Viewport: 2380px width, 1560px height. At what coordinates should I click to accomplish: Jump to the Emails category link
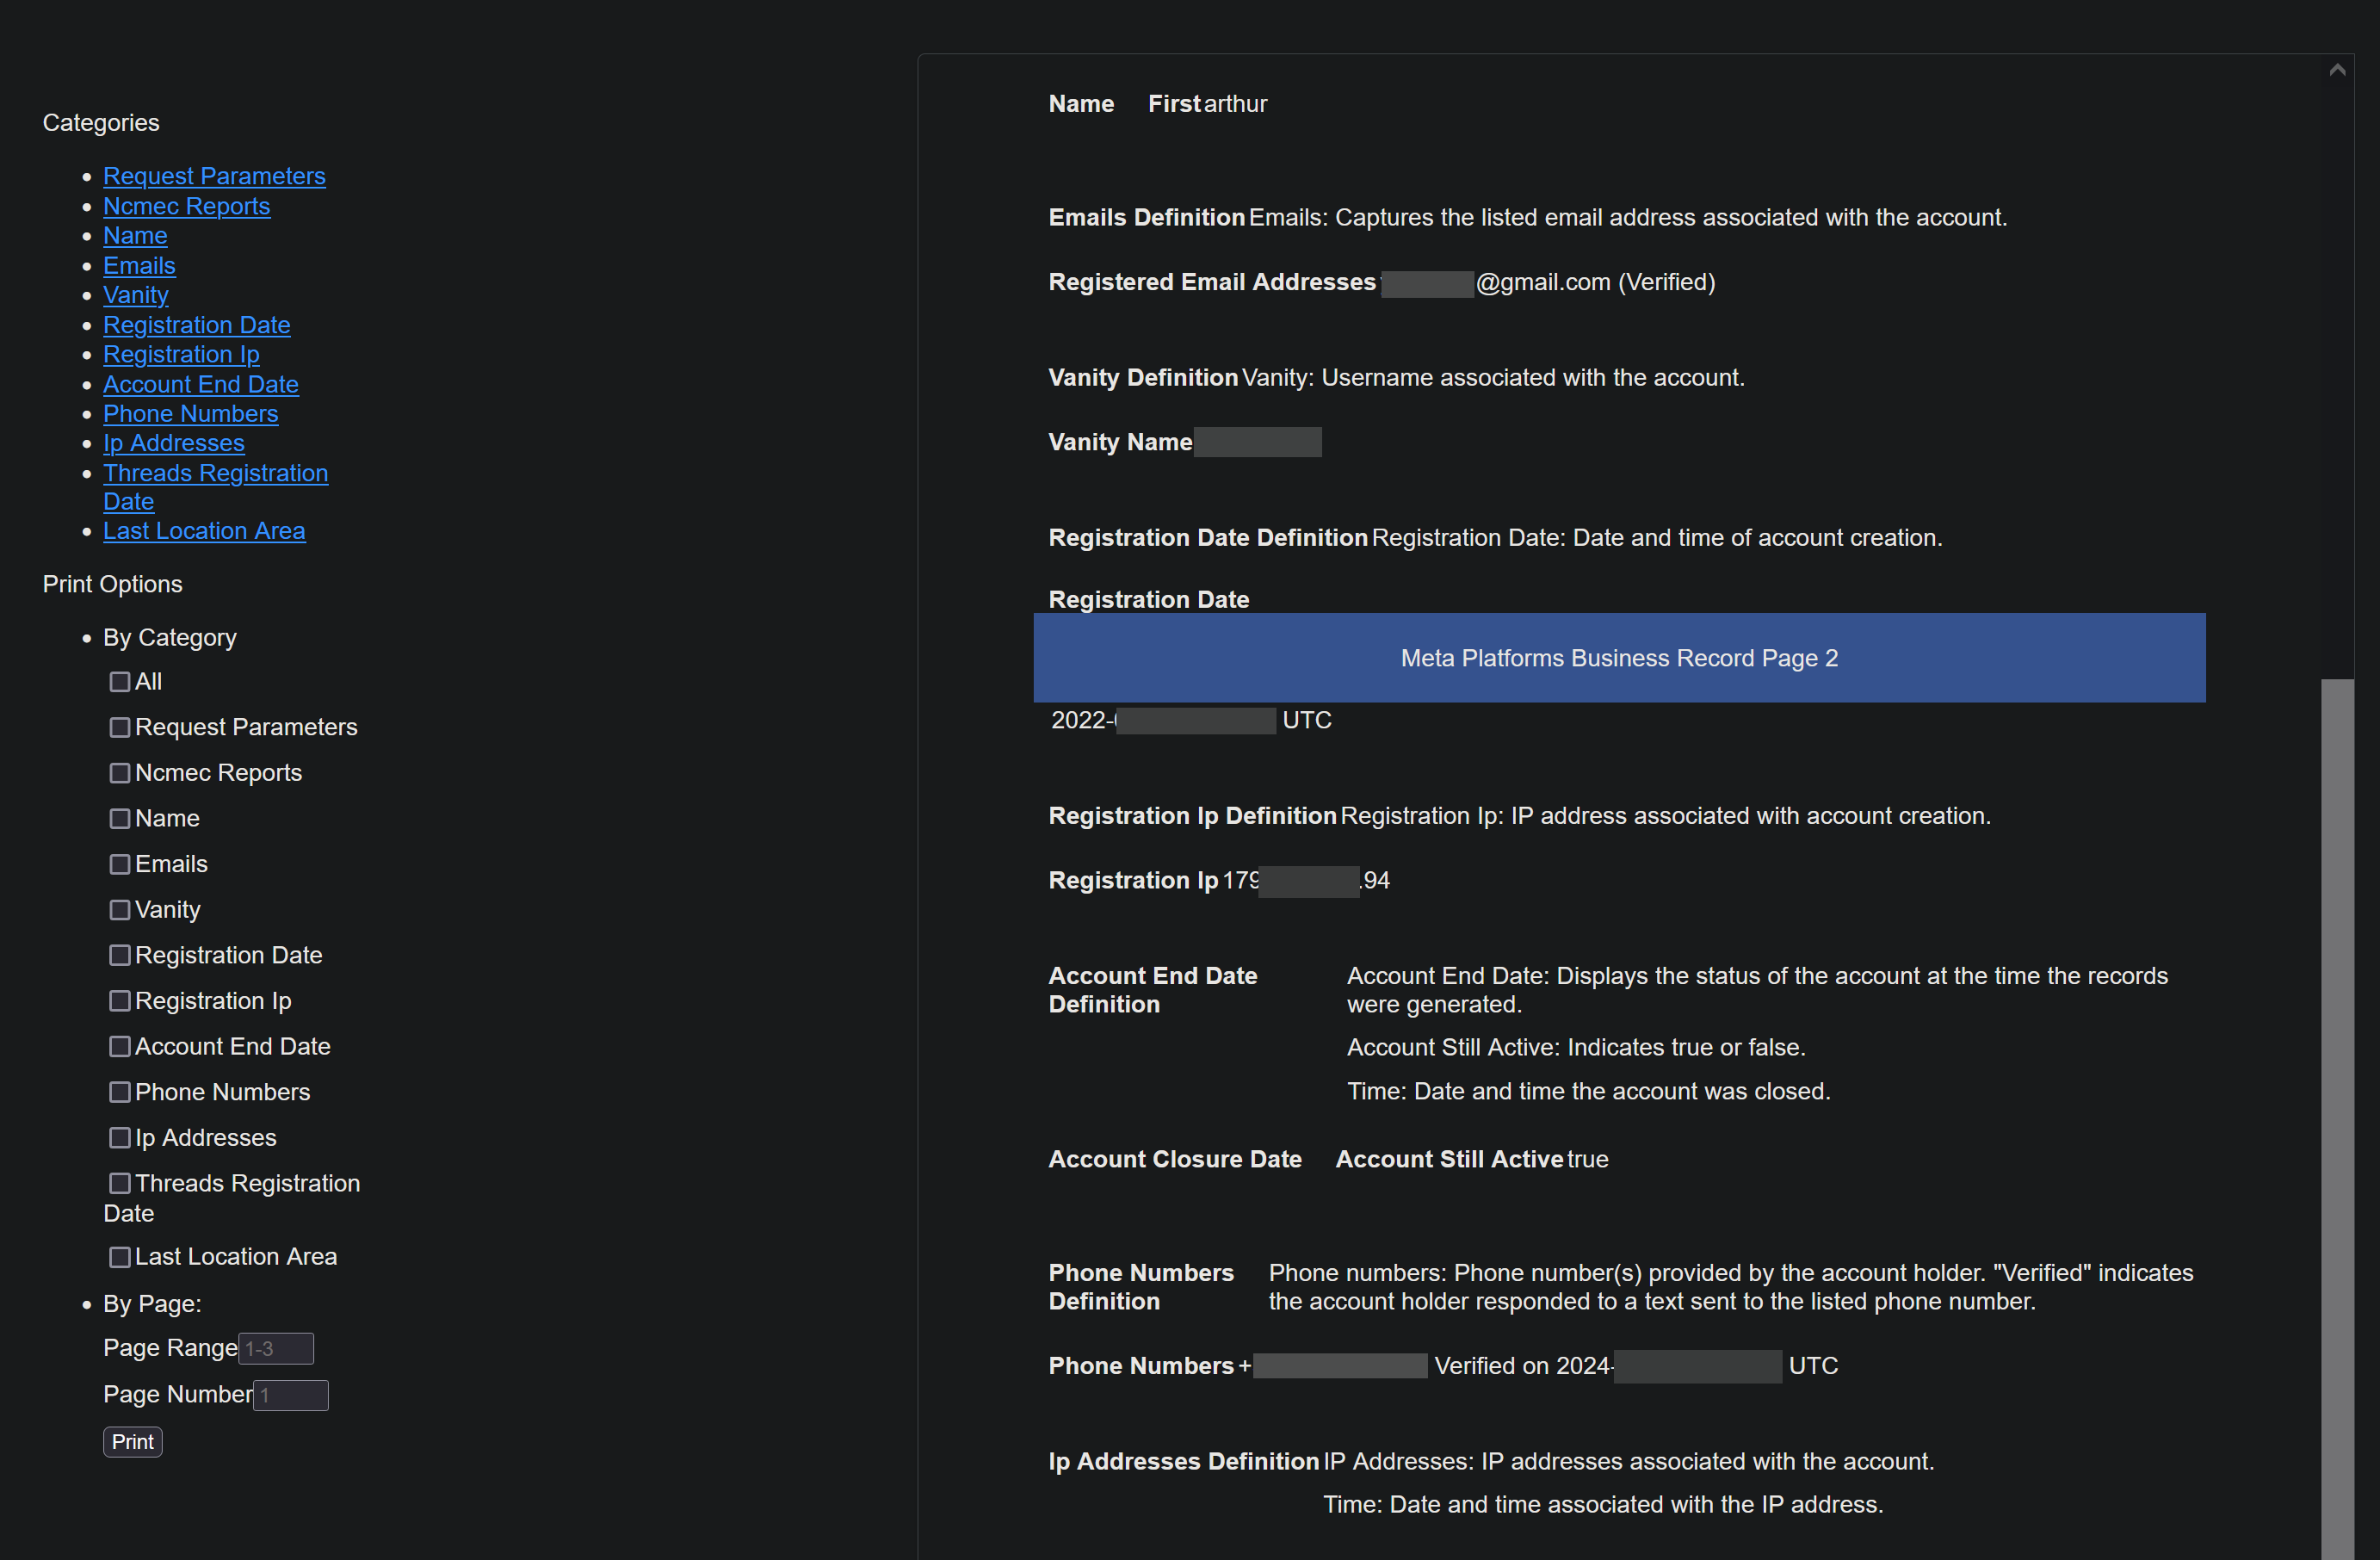tap(139, 265)
